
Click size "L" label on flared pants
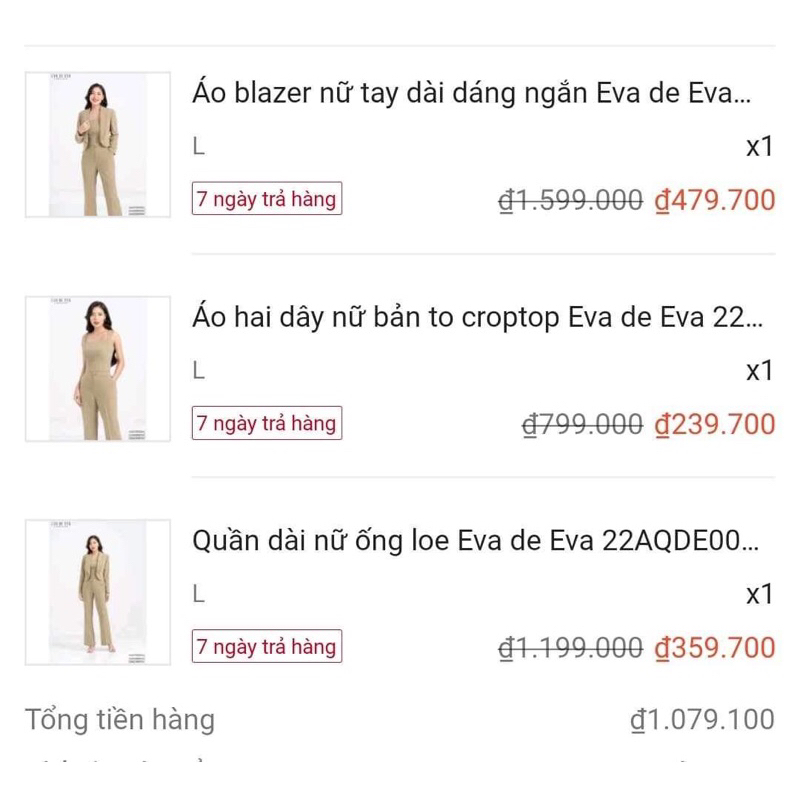coord(198,595)
